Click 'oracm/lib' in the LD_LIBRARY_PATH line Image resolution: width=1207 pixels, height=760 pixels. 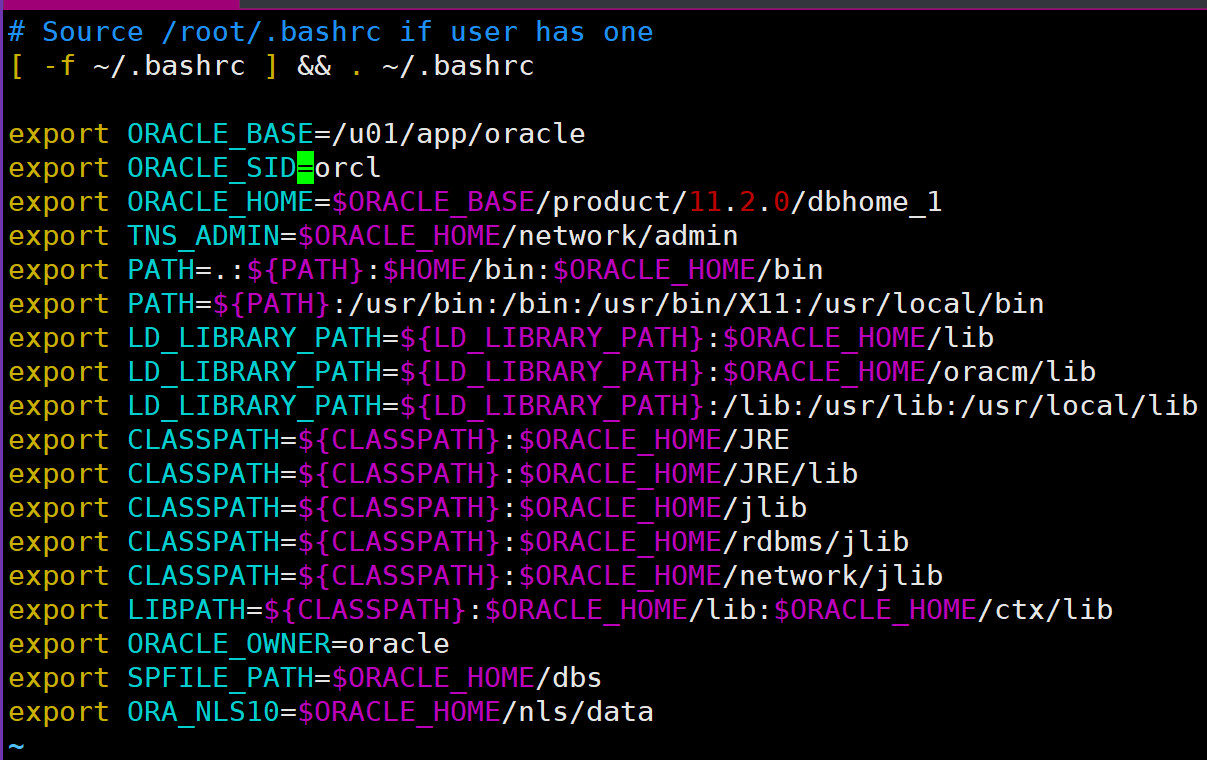[x=1020, y=371]
